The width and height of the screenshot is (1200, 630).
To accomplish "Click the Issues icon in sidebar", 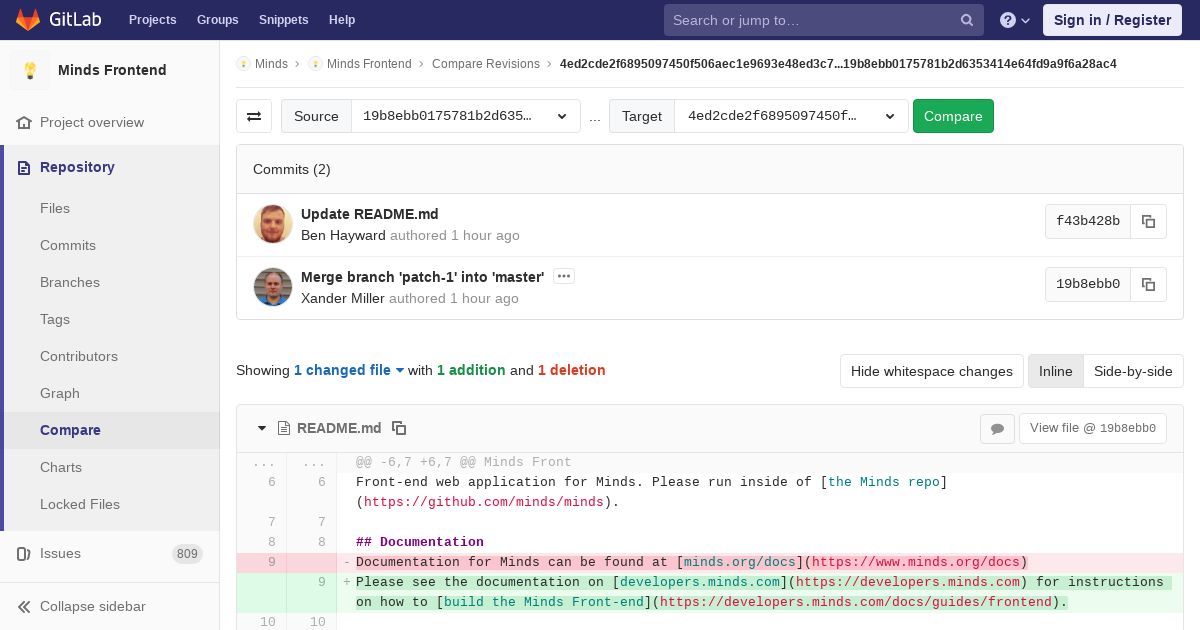I will [x=24, y=553].
